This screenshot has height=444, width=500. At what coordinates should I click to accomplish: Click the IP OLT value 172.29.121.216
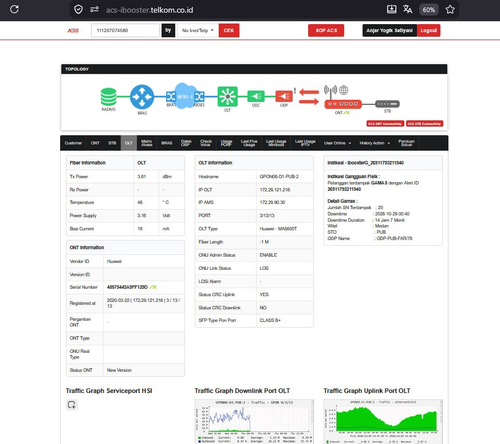tap(275, 190)
